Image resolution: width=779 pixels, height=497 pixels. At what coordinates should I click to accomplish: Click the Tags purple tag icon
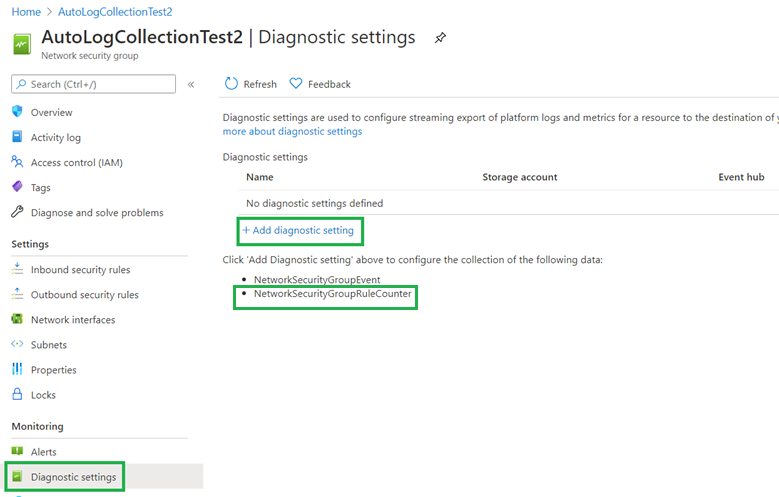[x=17, y=186]
